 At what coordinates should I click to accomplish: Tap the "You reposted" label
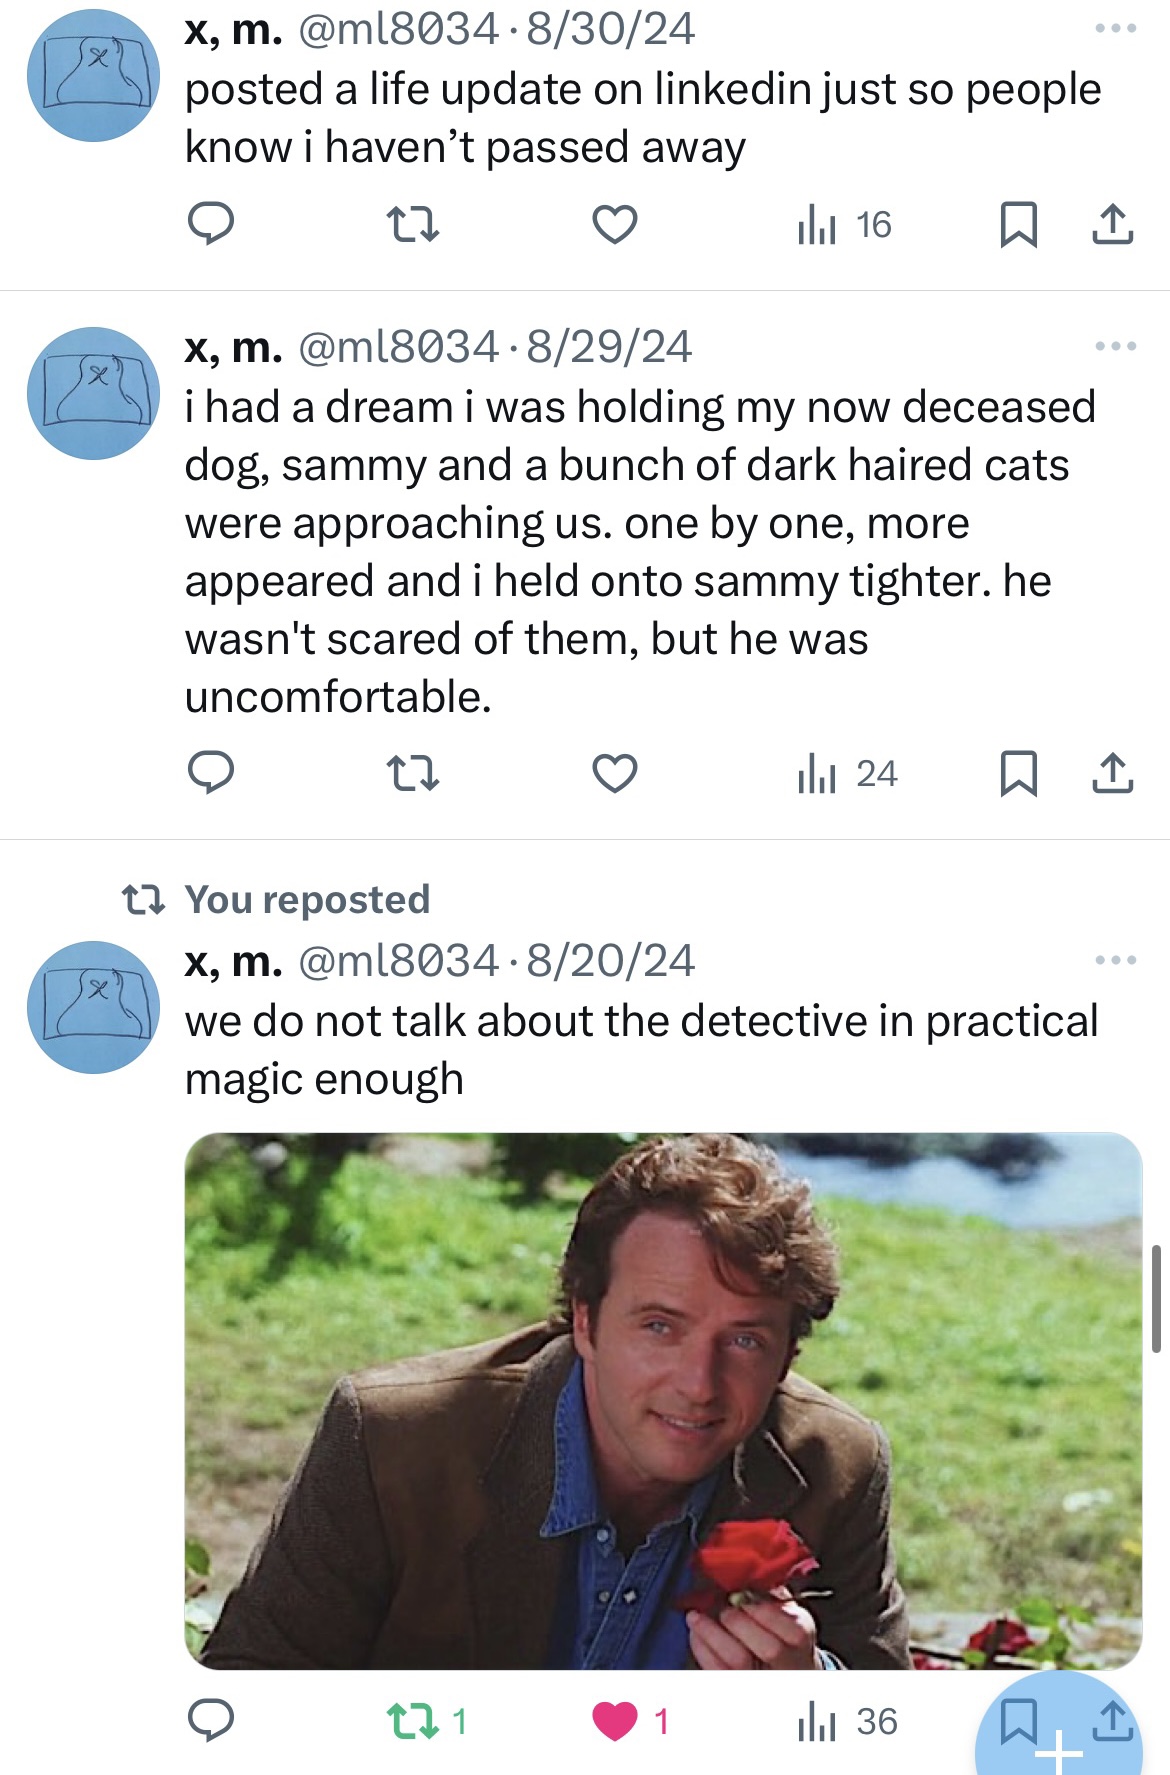[307, 899]
